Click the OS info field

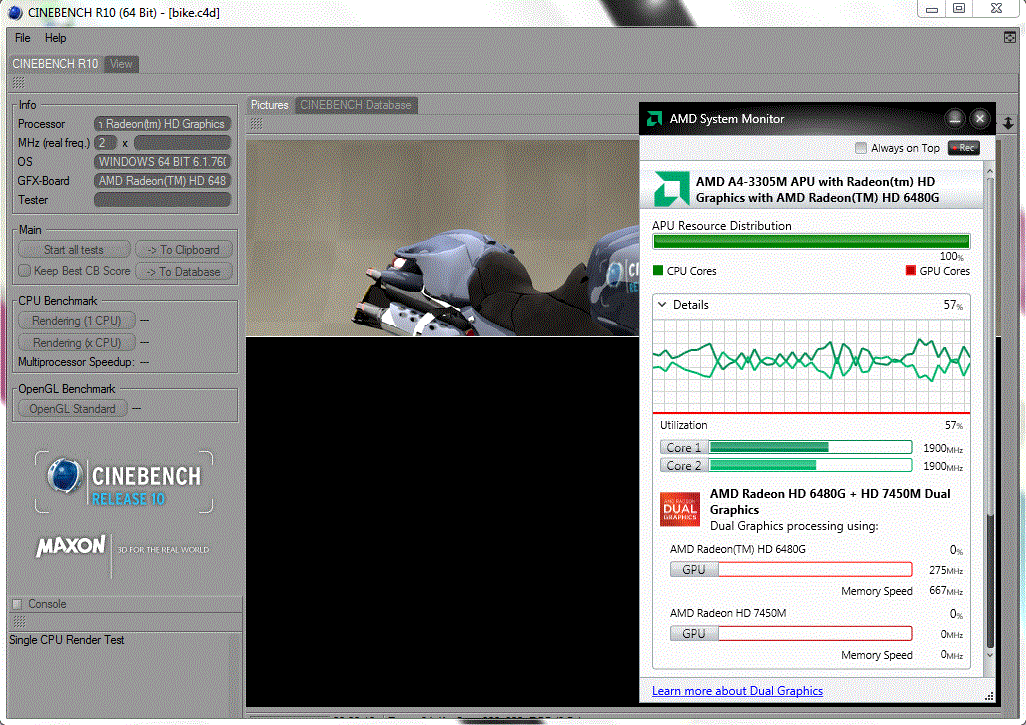point(162,162)
